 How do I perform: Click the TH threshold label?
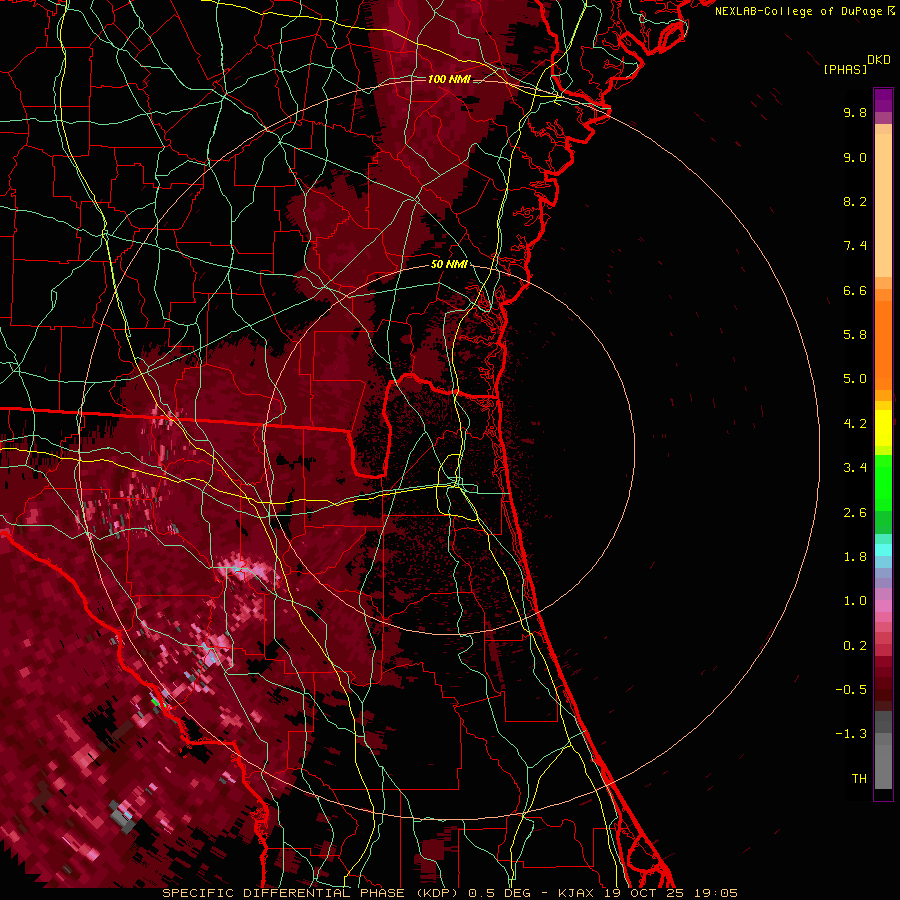(859, 779)
